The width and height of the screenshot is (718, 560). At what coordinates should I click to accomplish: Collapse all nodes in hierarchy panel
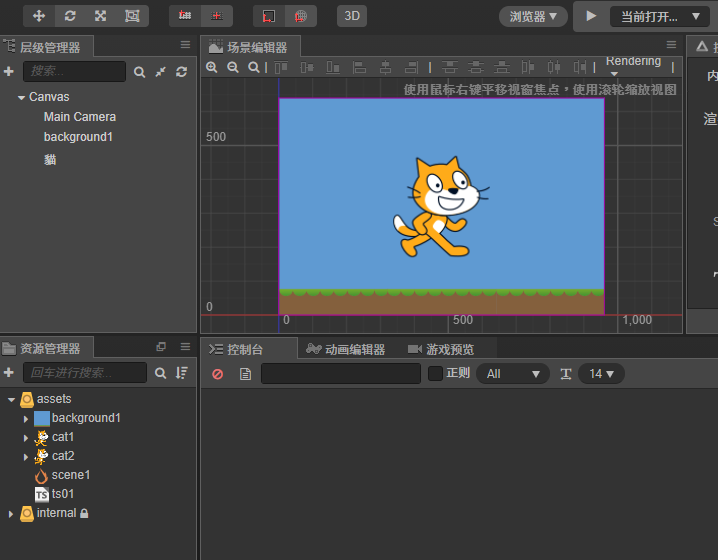tap(160, 72)
